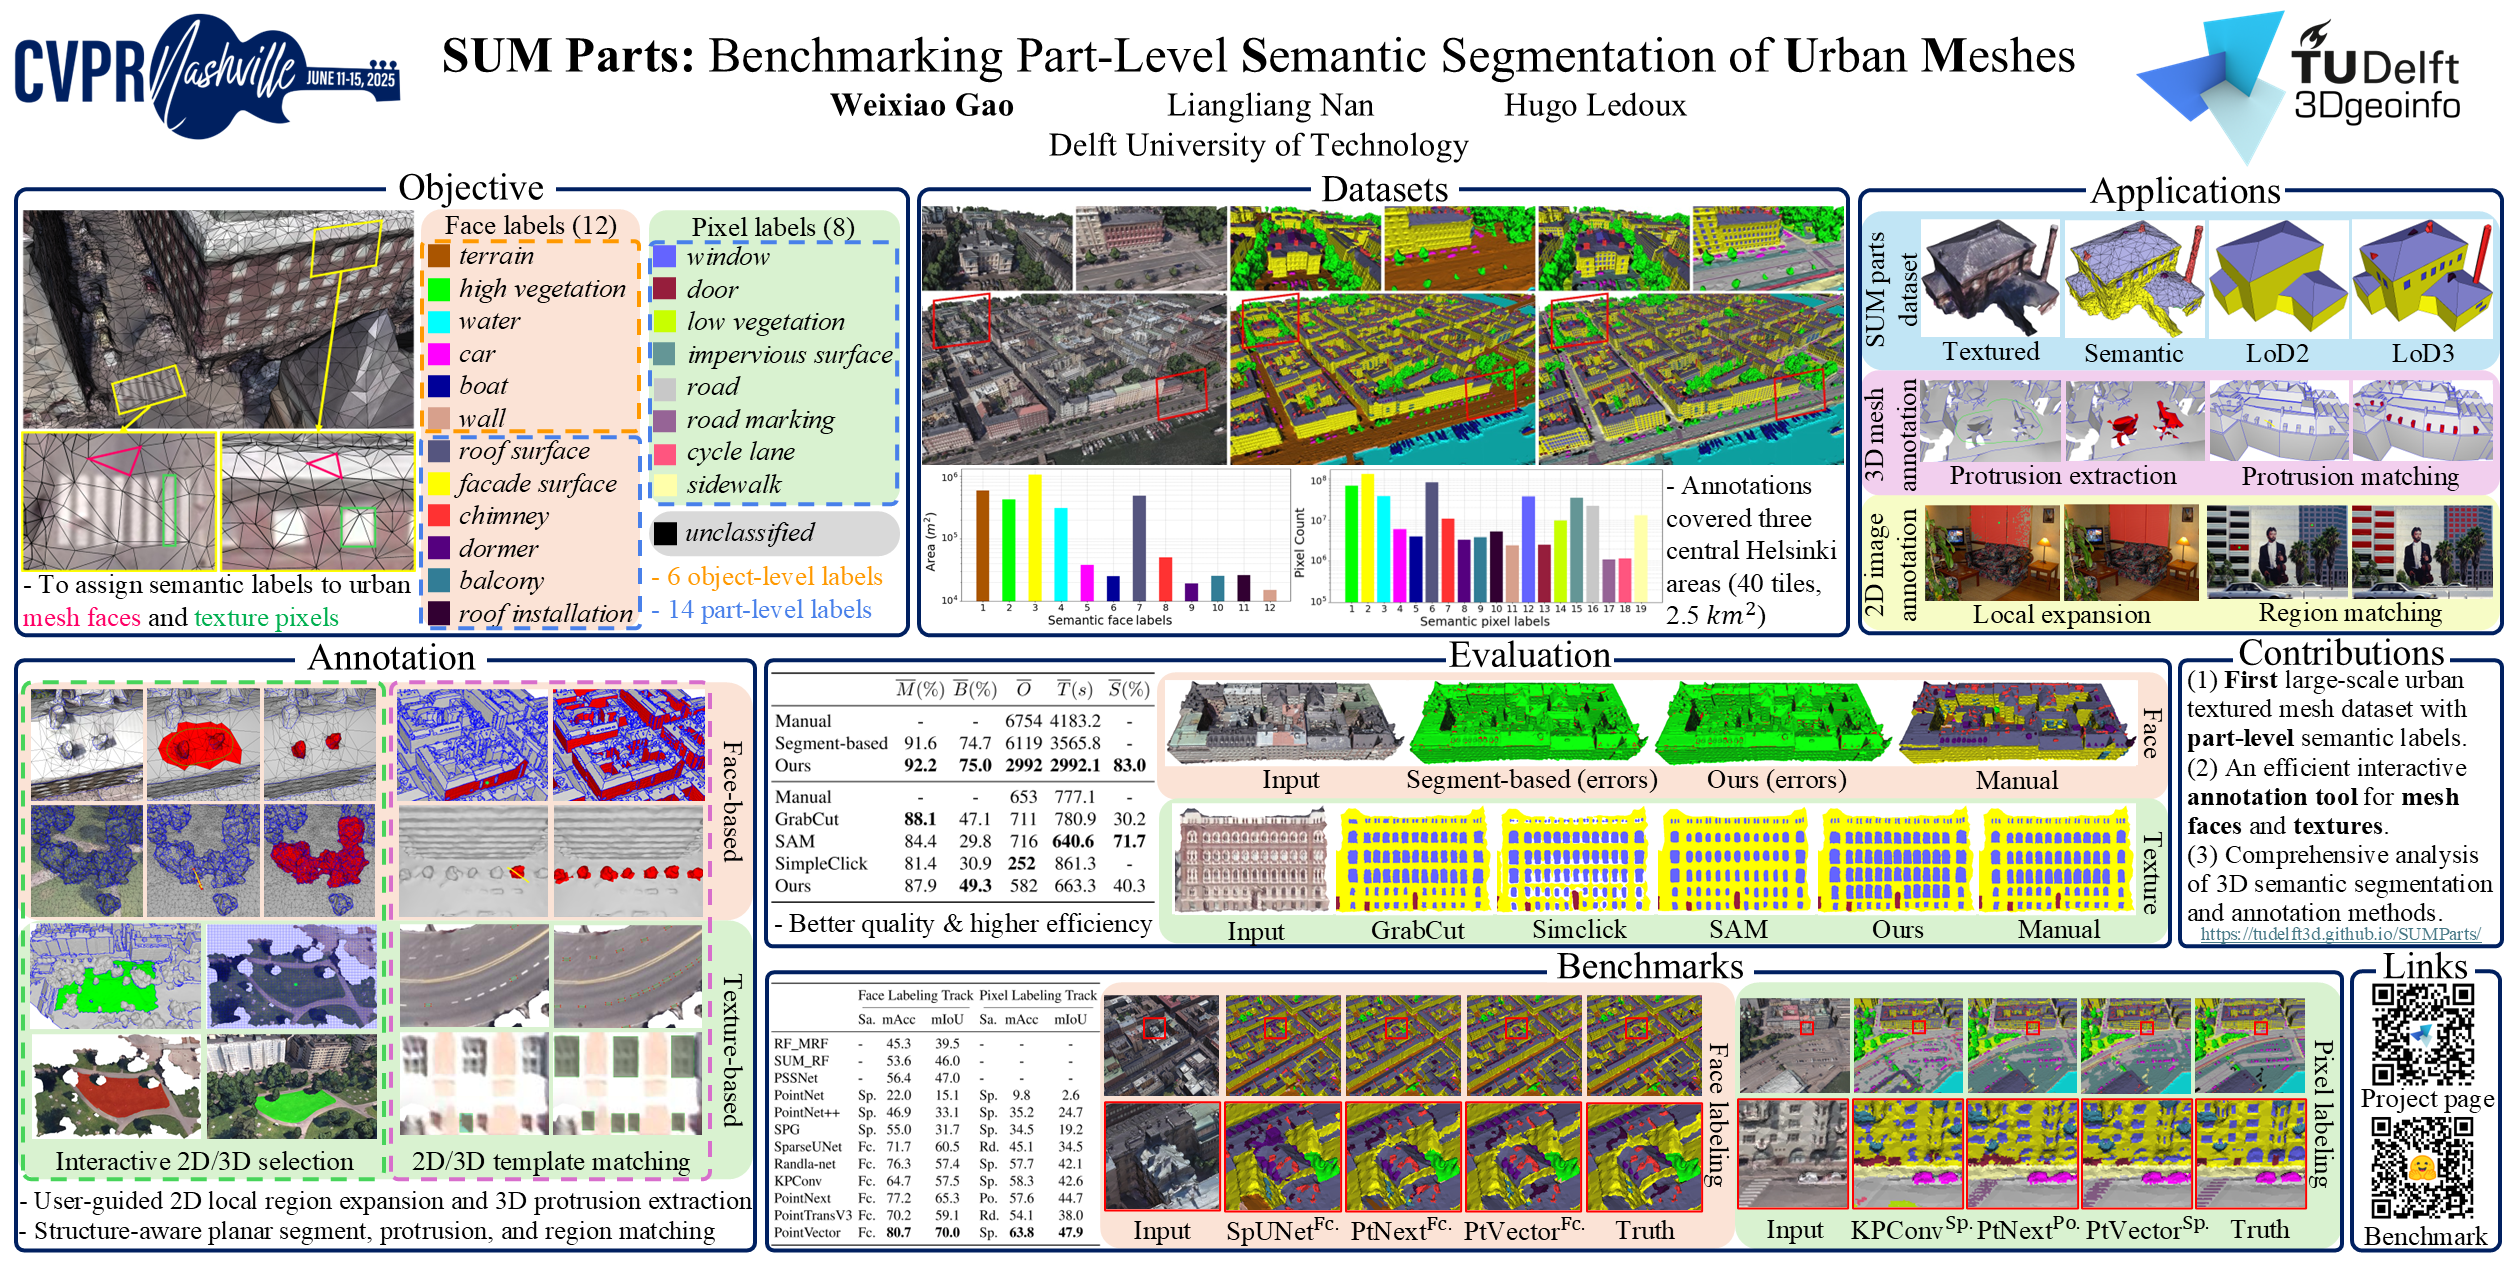Click the LoD3 building model thumbnail
The height and width of the screenshot is (1264, 2516).
point(2421,278)
